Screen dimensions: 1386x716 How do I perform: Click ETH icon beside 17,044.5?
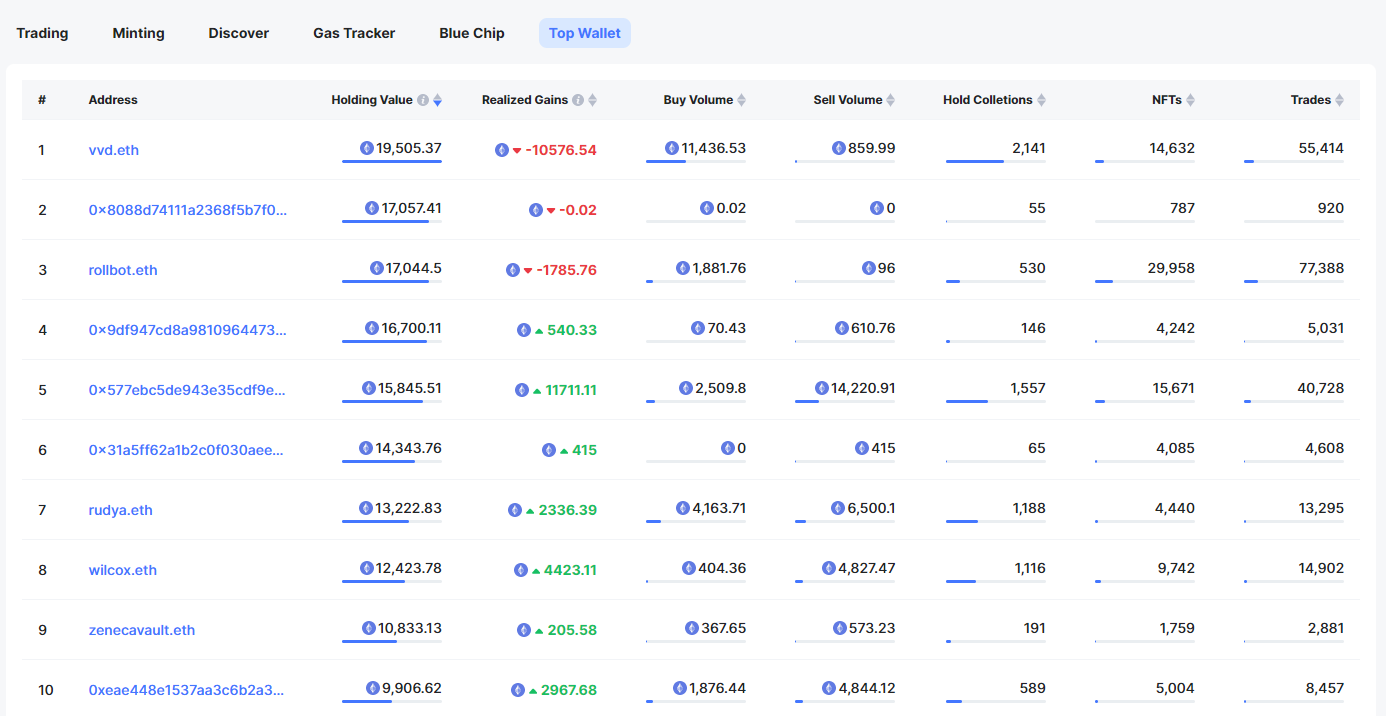[377, 268]
